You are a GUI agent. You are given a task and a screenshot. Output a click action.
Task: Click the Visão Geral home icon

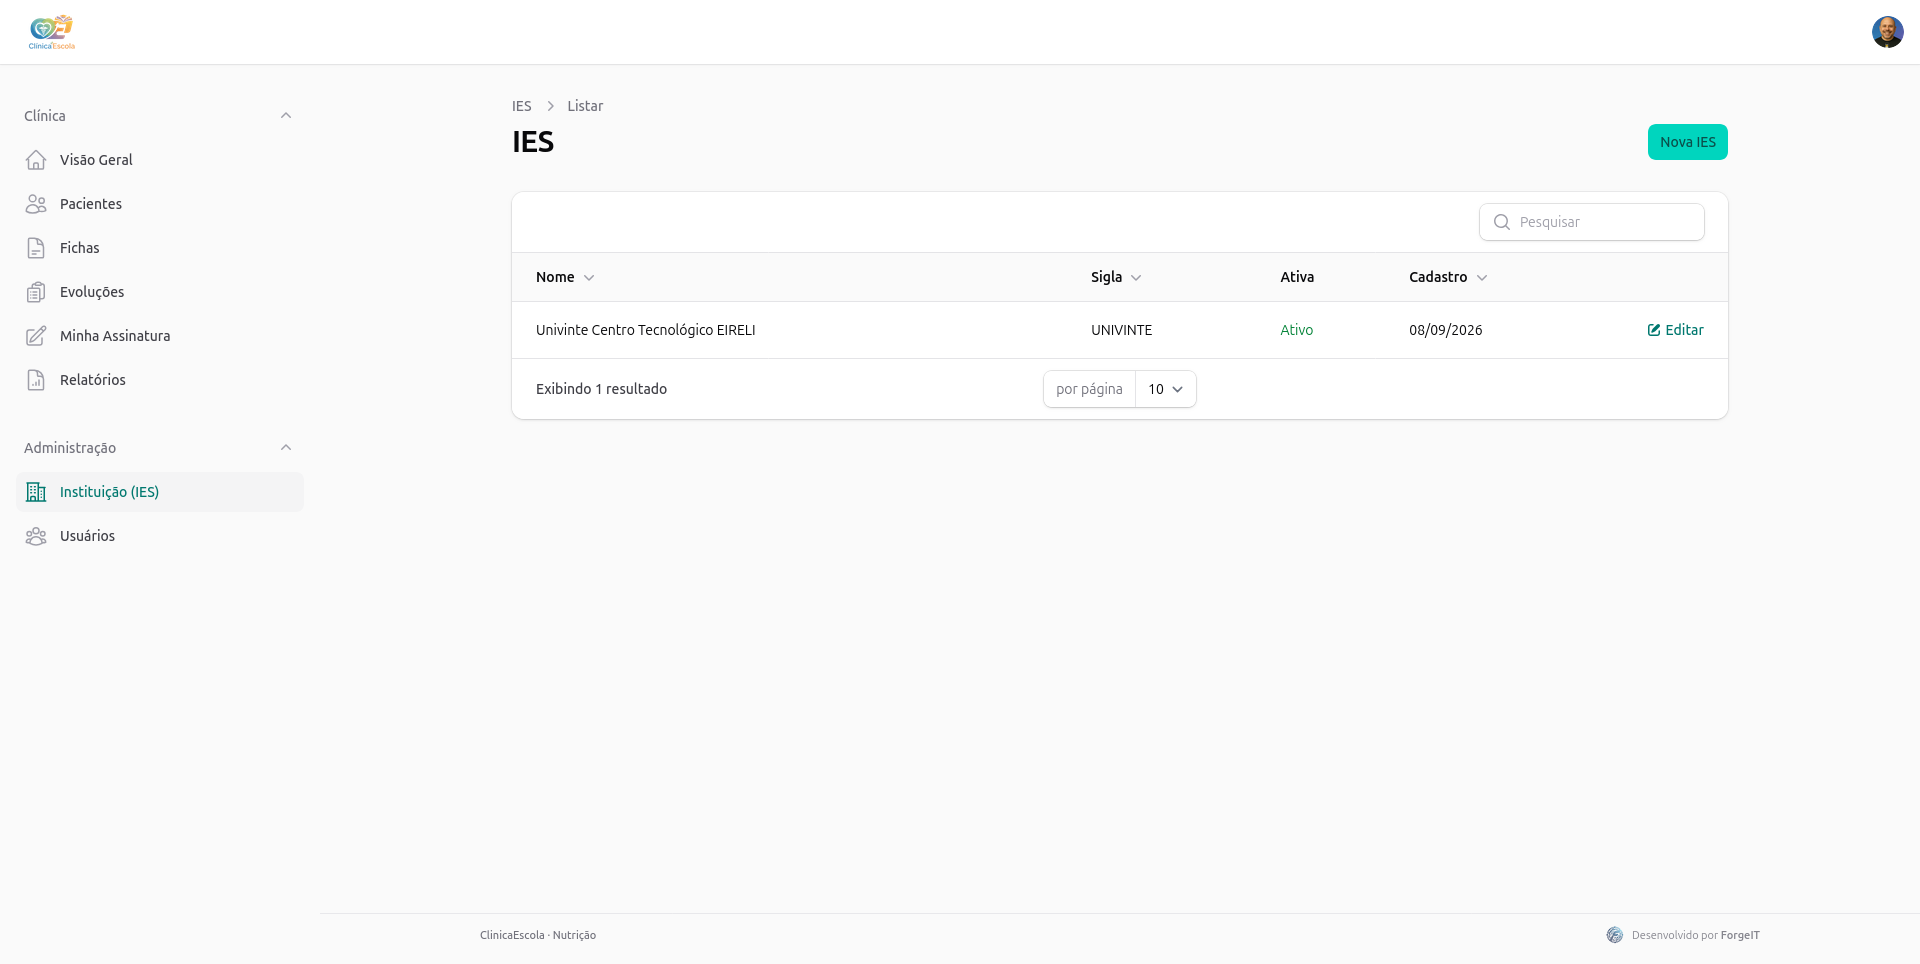point(36,160)
